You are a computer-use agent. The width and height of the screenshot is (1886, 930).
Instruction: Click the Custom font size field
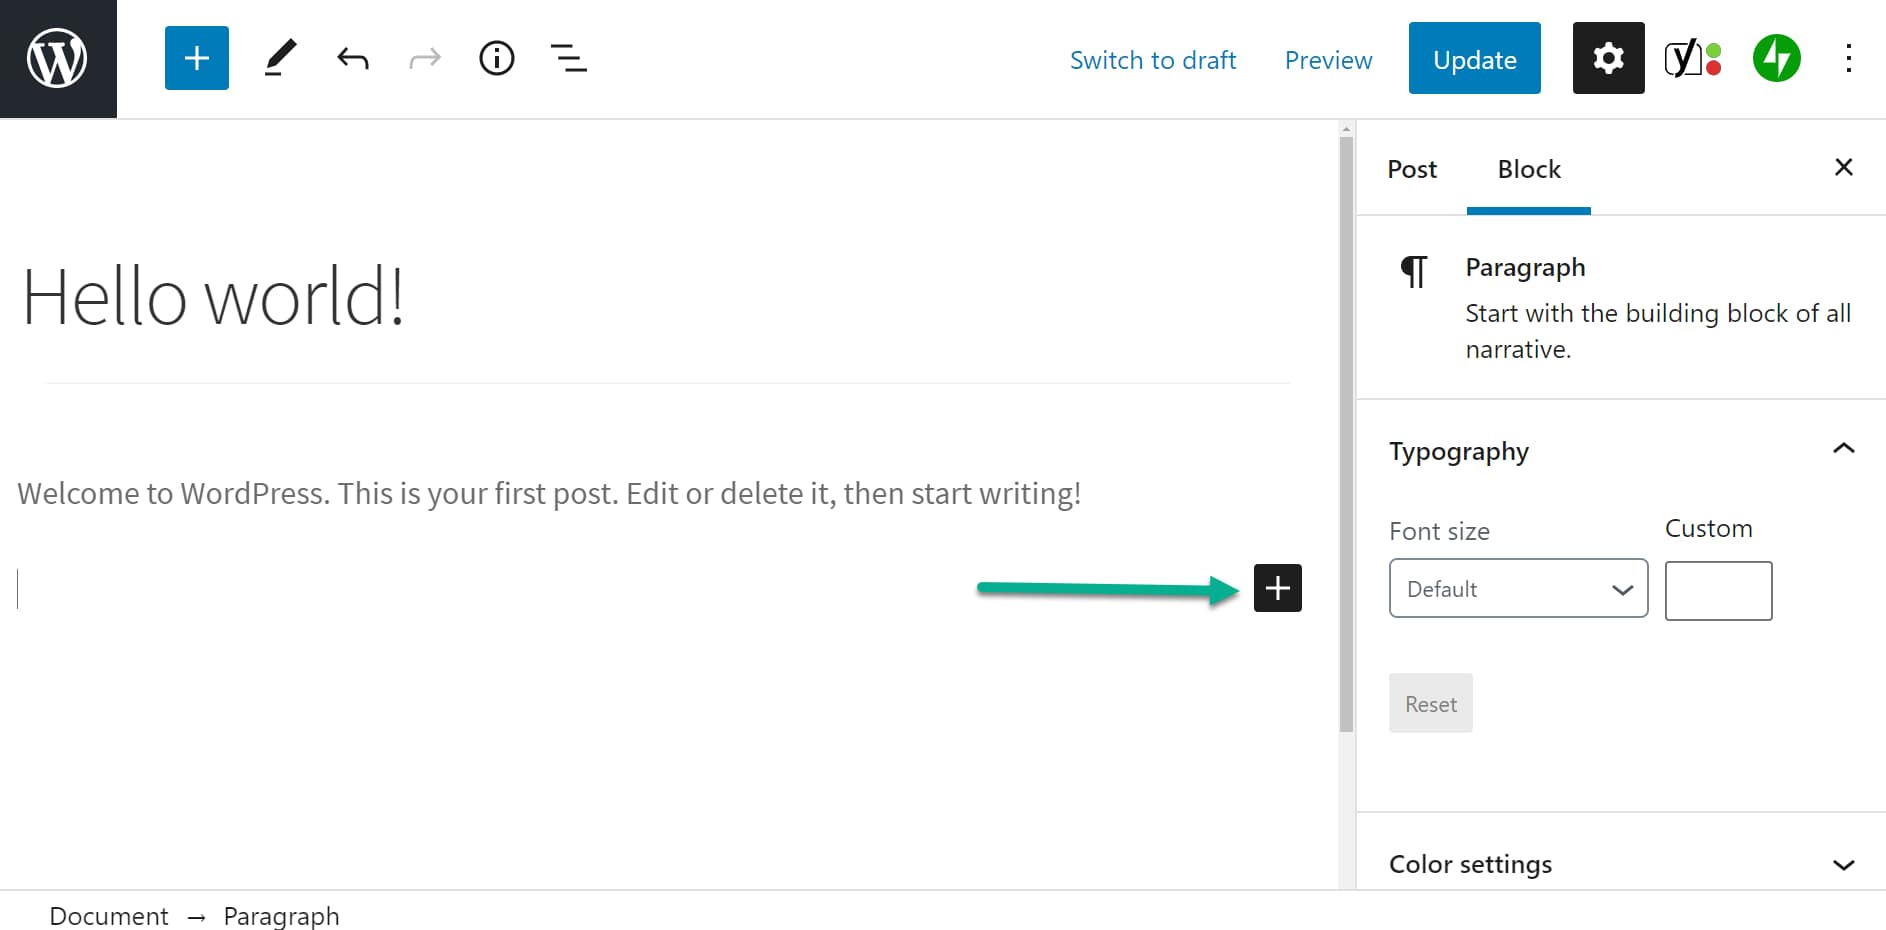tap(1718, 590)
